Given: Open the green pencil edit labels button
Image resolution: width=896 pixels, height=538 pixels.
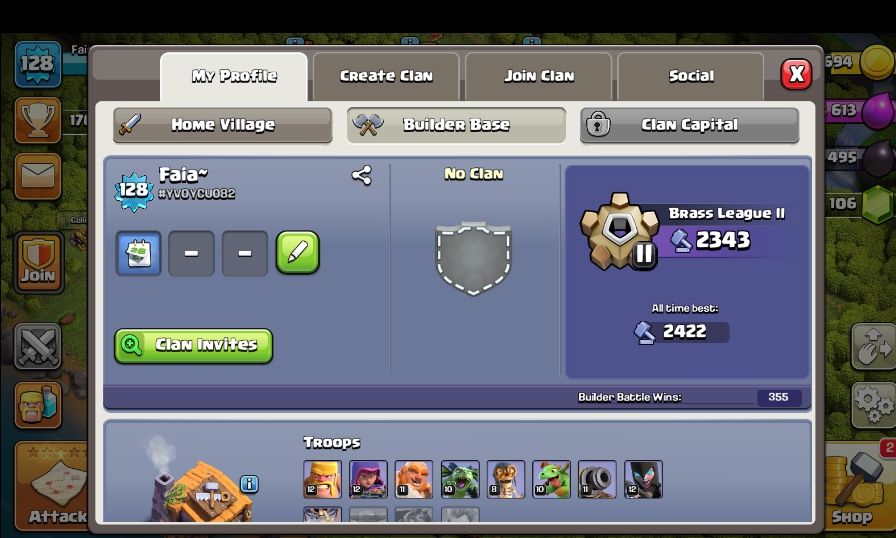Looking at the screenshot, I should (298, 252).
